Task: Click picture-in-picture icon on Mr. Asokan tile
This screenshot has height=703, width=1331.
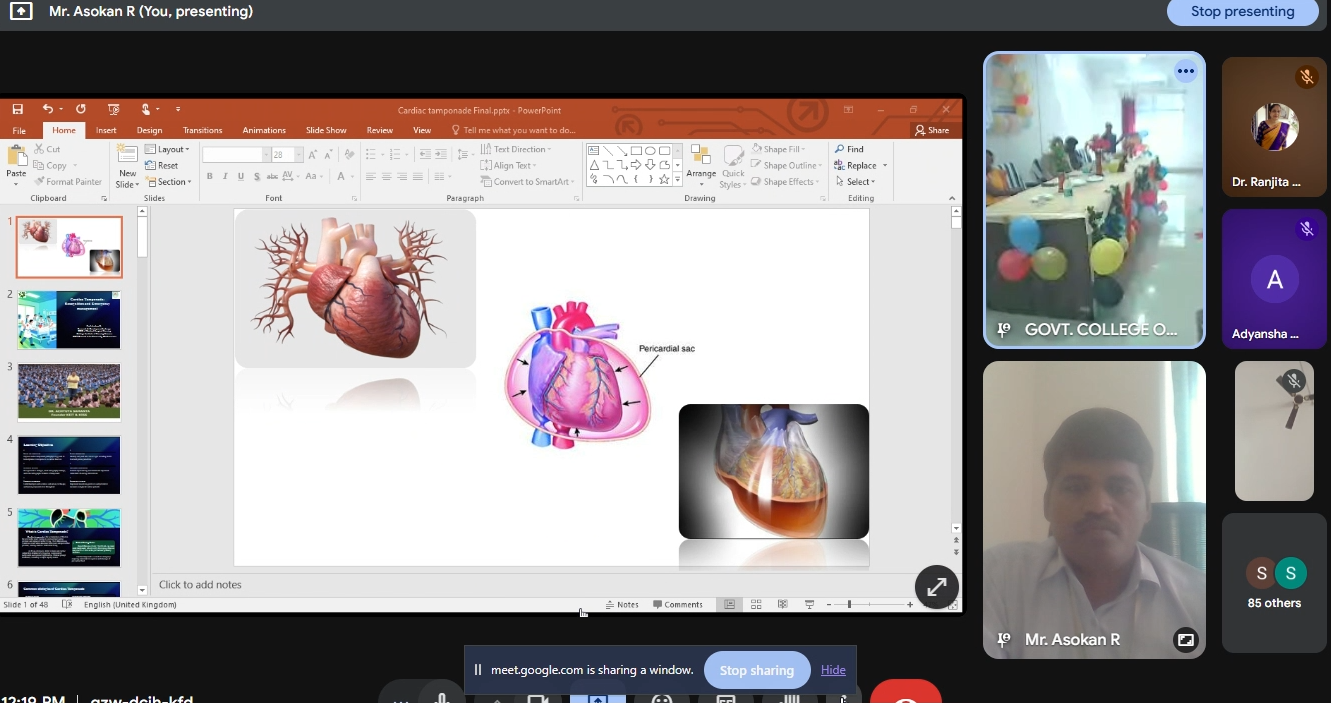Action: tap(1185, 640)
